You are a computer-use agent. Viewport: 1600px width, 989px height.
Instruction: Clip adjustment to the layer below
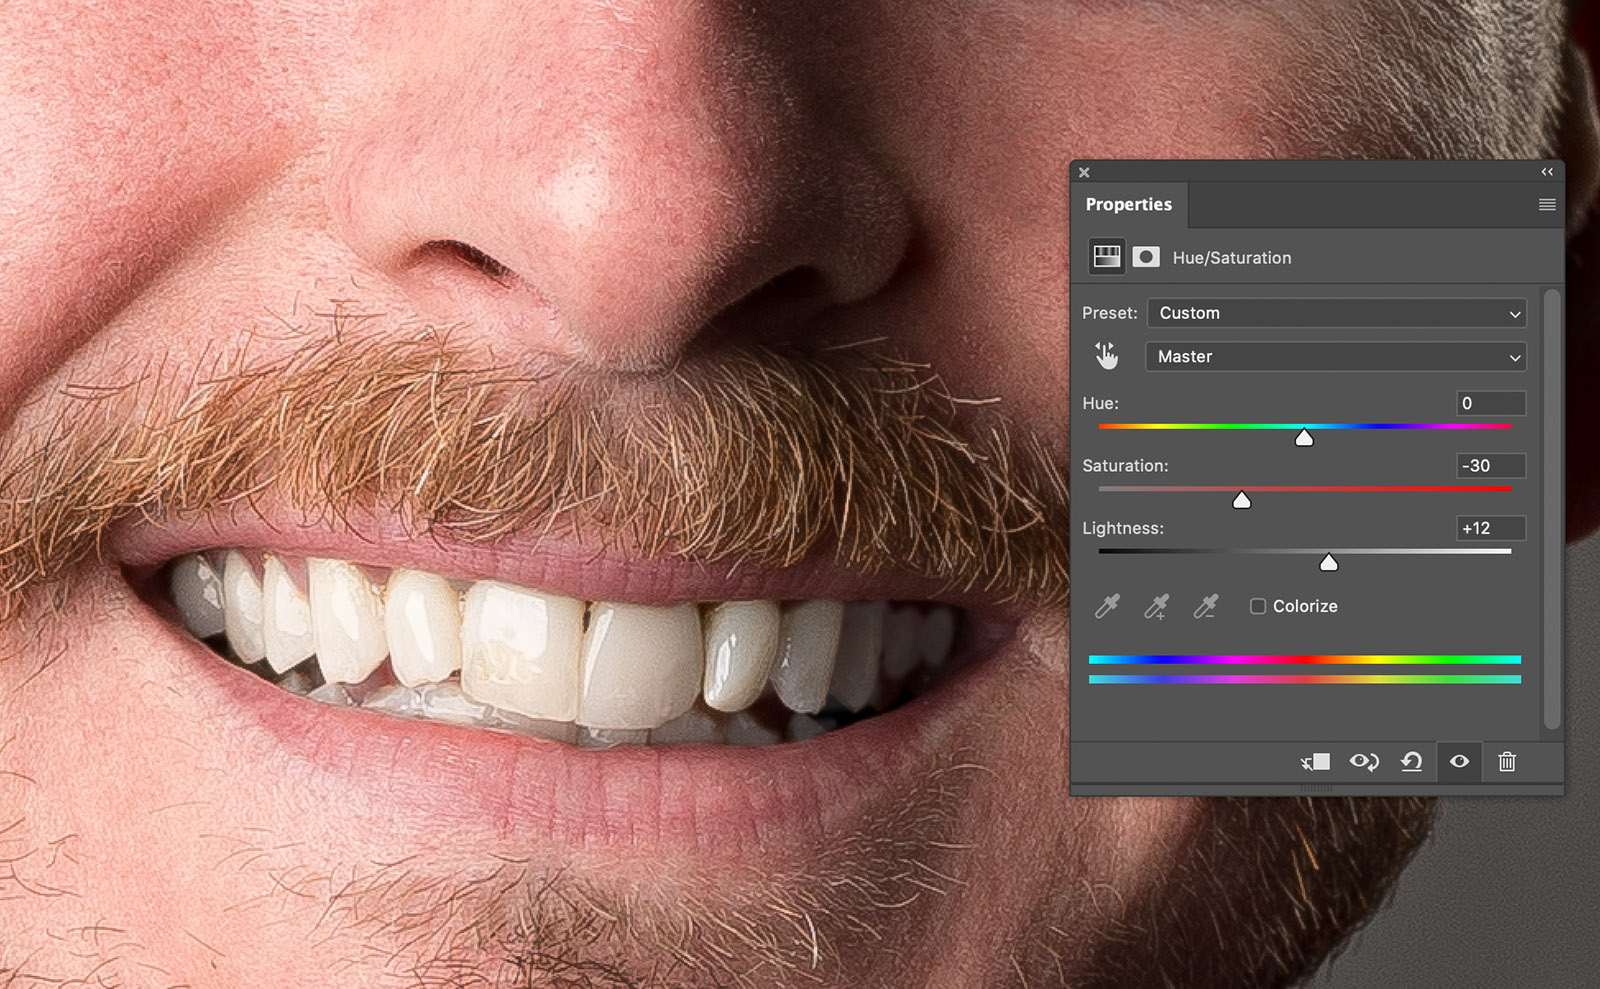click(1315, 762)
